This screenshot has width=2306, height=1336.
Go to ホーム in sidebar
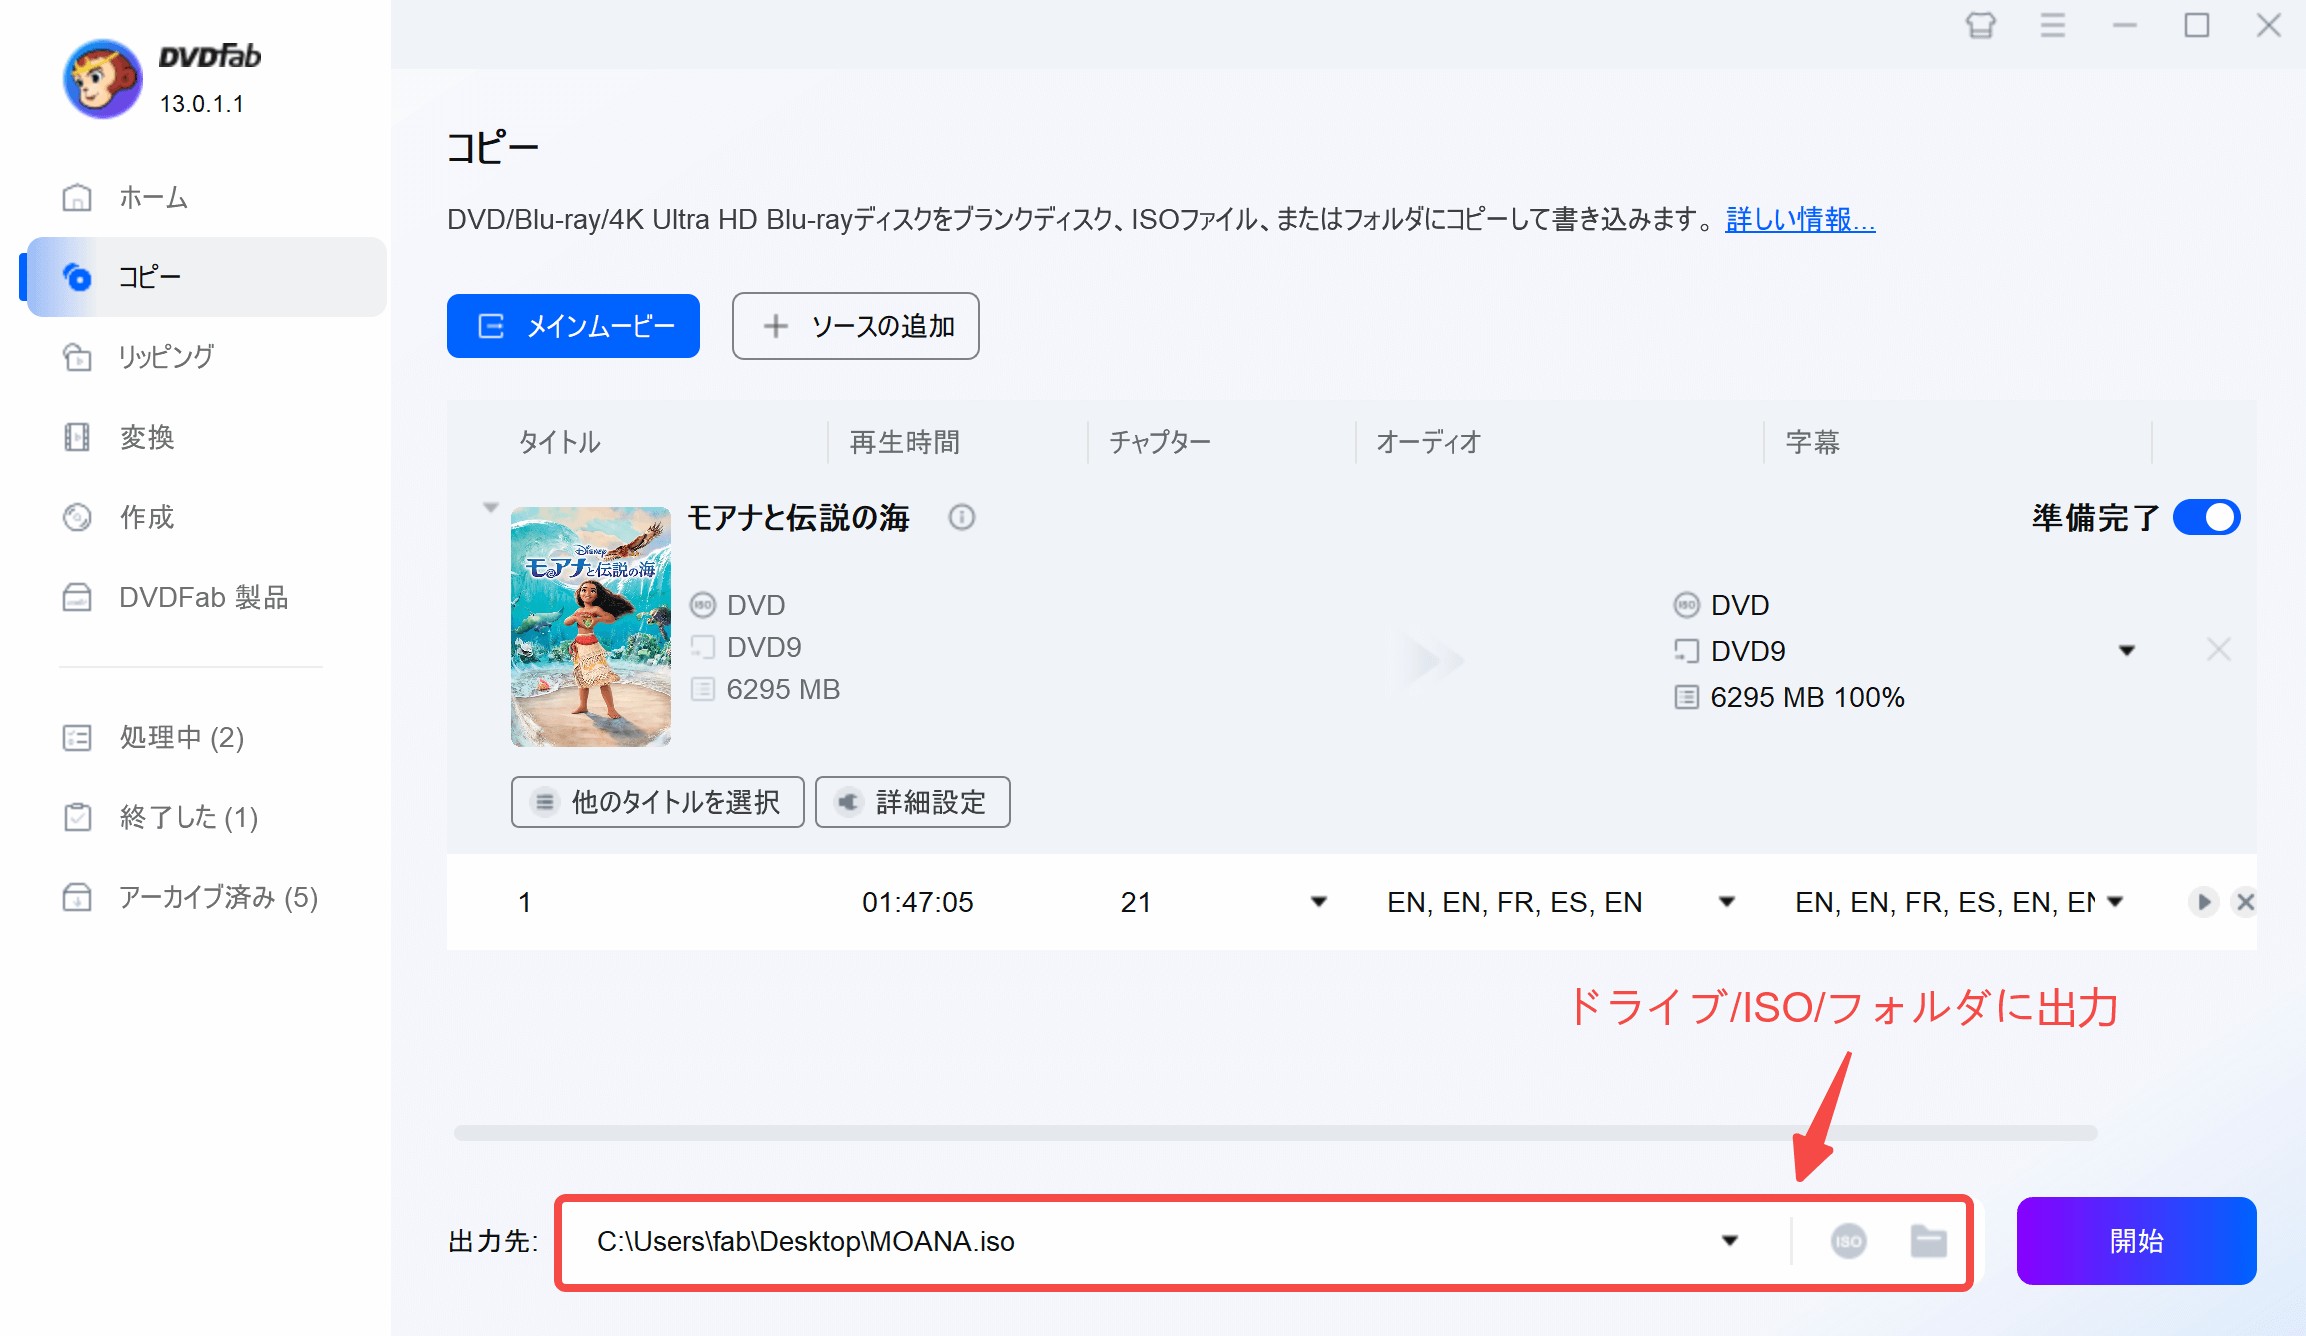(x=205, y=197)
